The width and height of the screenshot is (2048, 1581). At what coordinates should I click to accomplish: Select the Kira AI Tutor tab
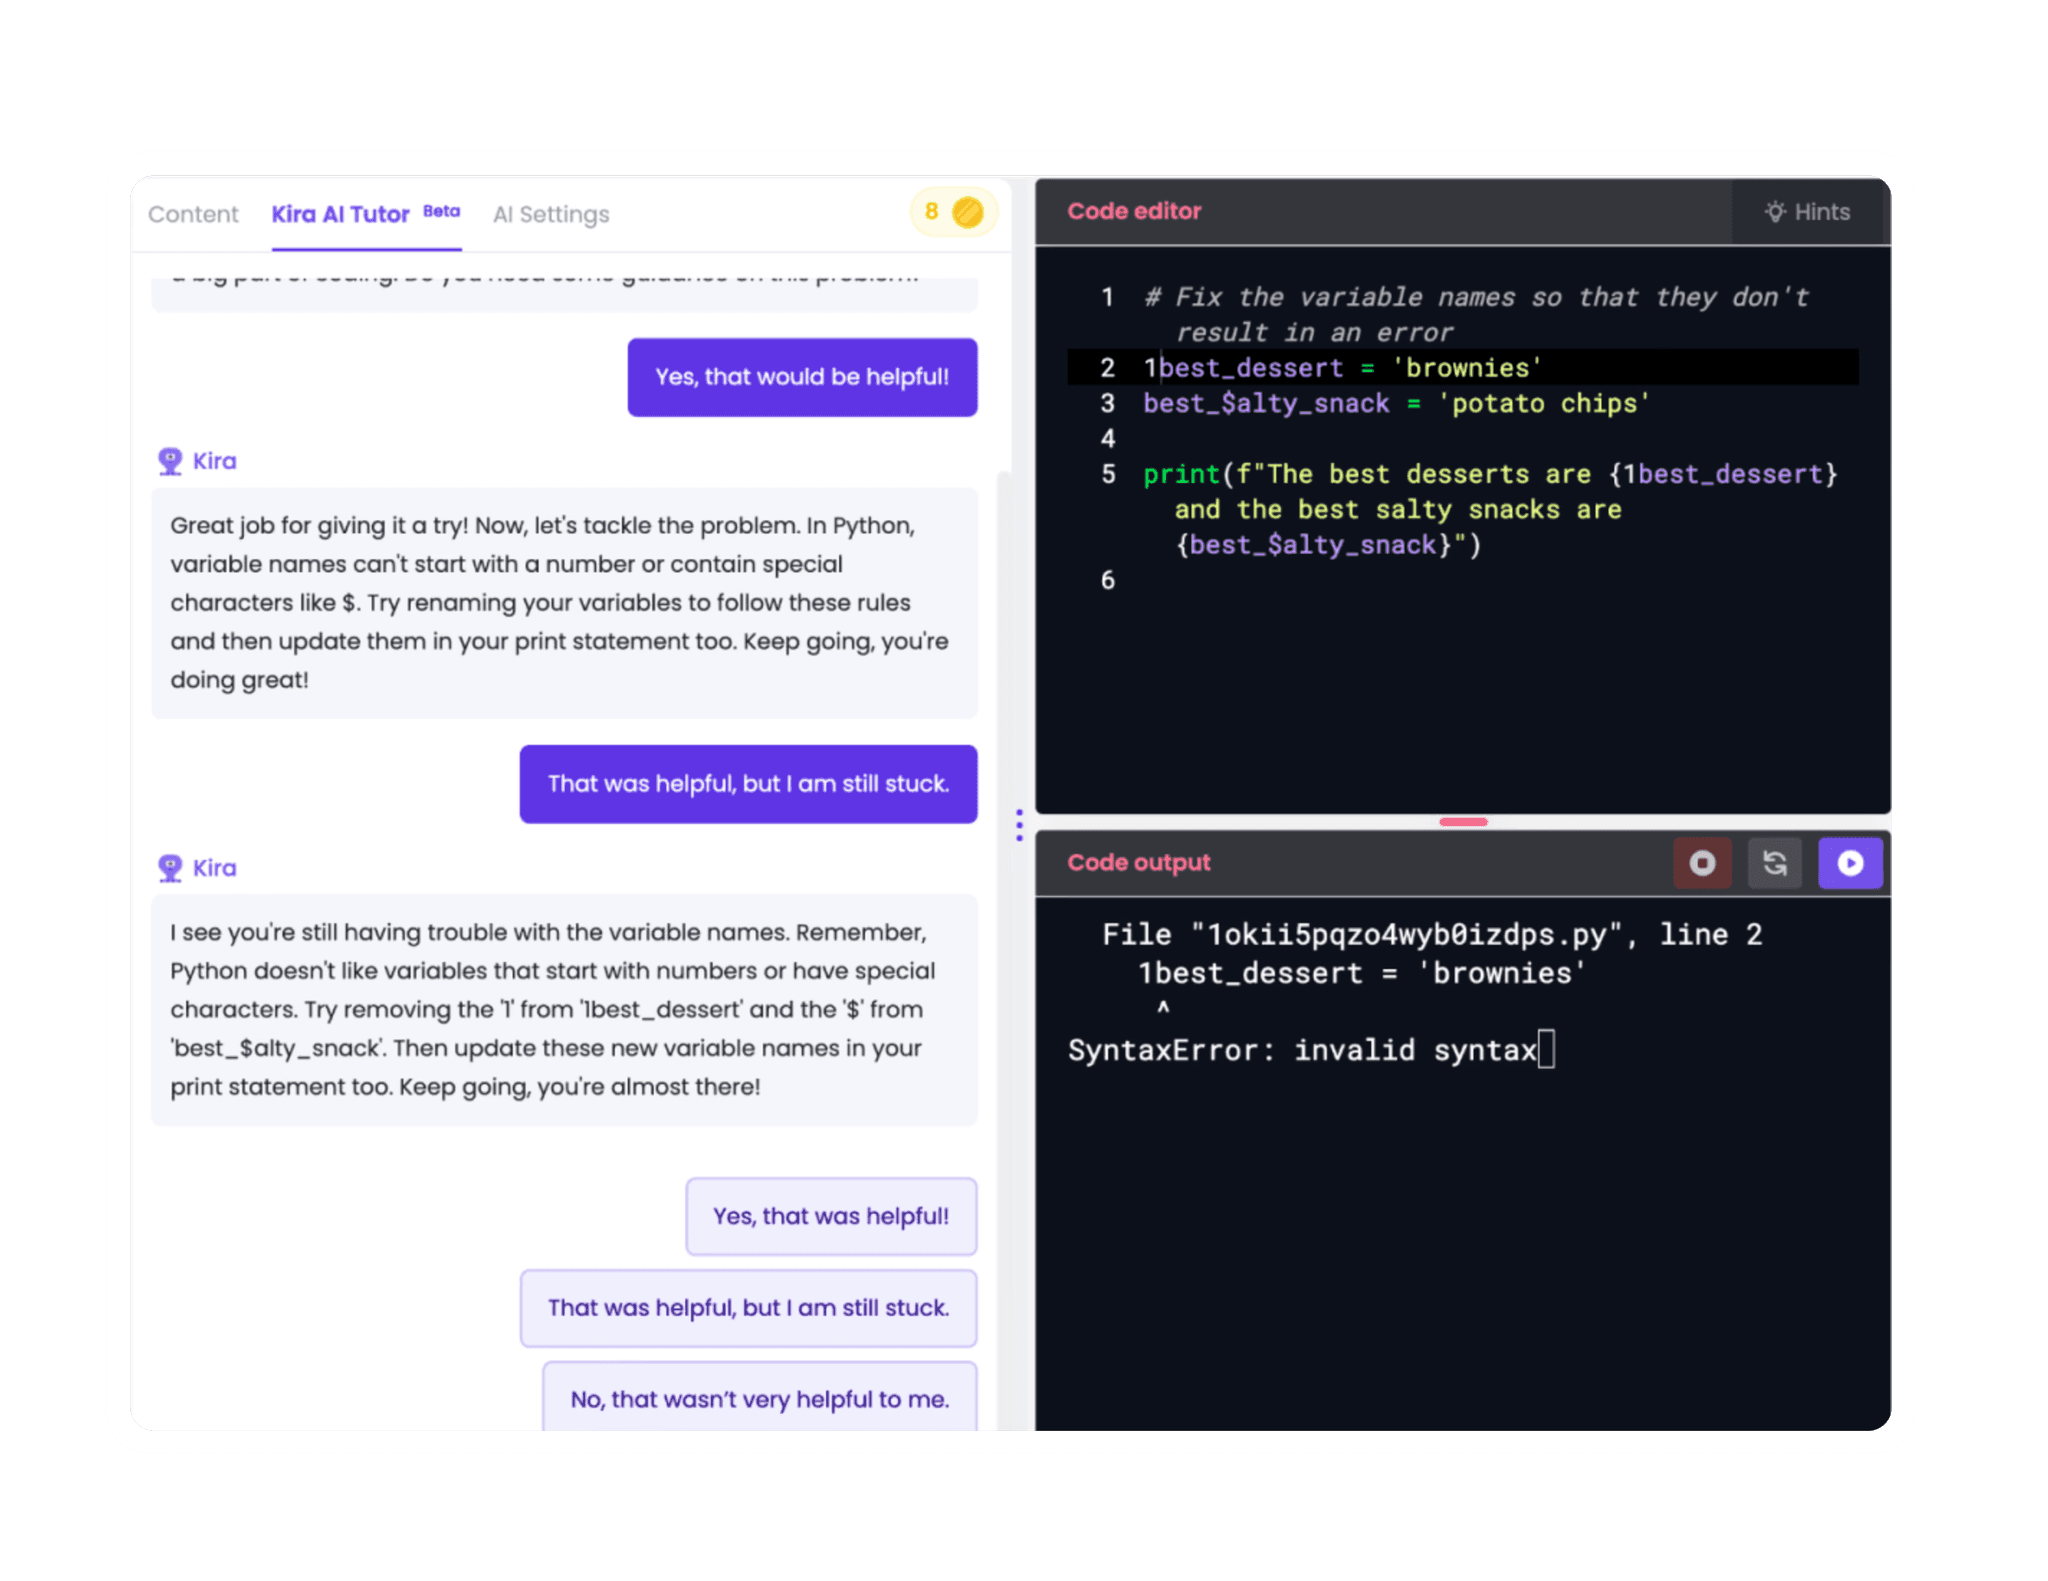tap(341, 214)
